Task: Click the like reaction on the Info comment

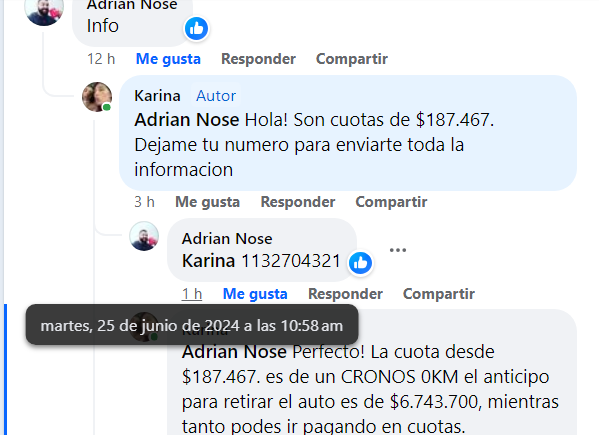Action: (196, 28)
